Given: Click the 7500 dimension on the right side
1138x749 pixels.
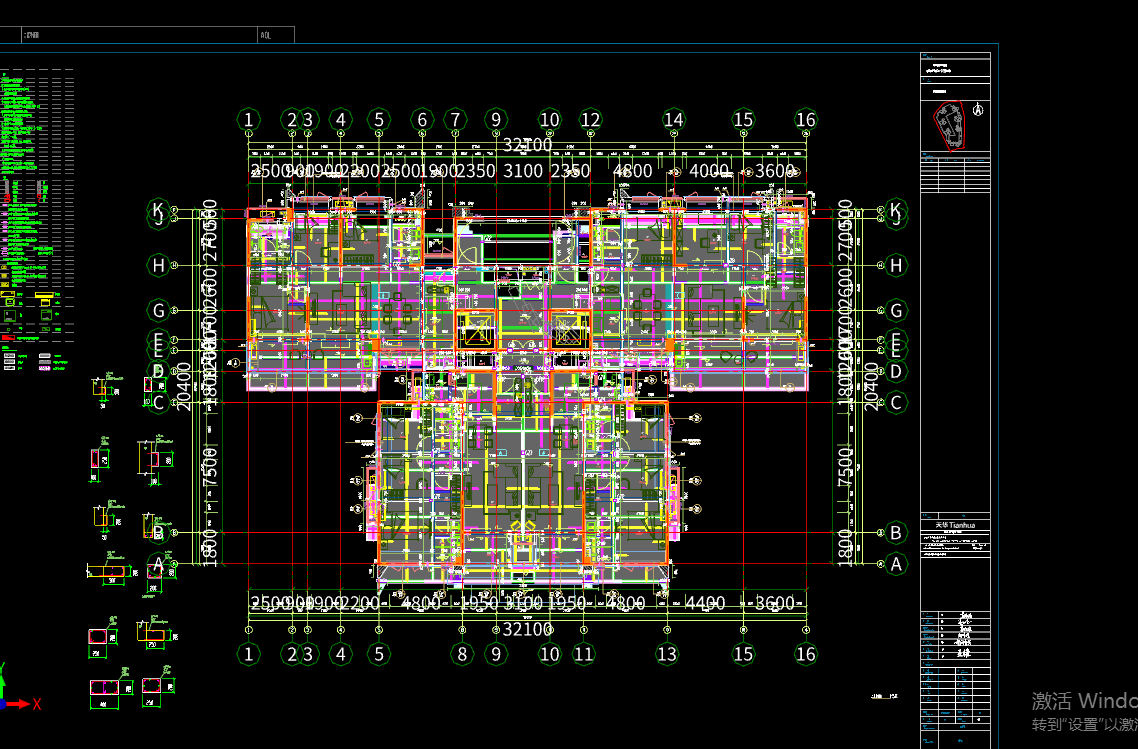Looking at the screenshot, I should pos(846,467).
